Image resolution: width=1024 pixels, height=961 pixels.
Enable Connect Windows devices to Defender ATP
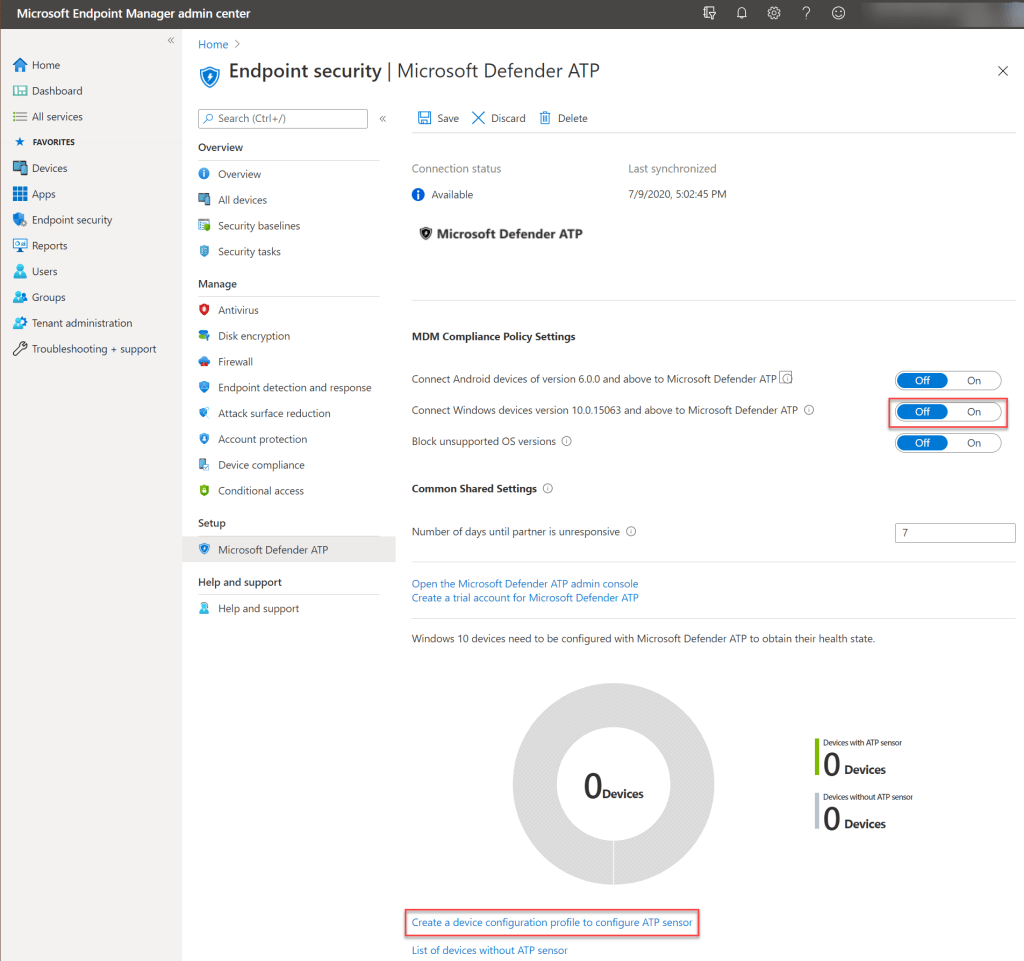coord(973,412)
